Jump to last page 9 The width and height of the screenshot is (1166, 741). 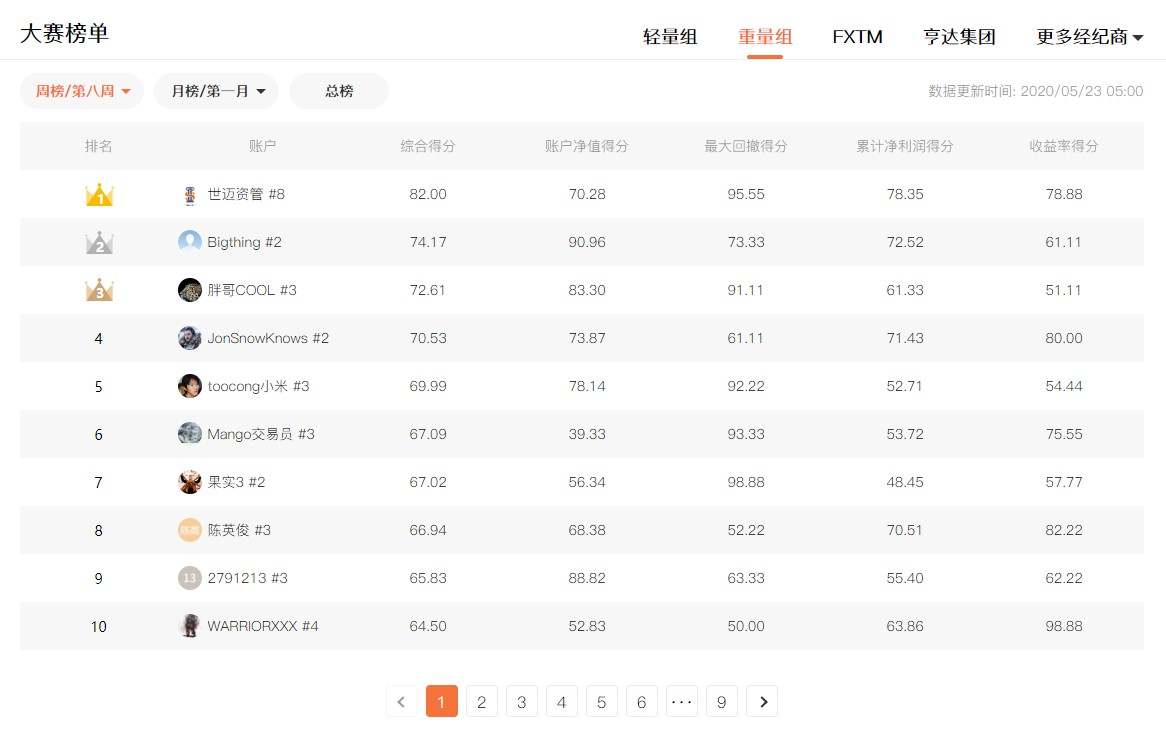(721, 702)
